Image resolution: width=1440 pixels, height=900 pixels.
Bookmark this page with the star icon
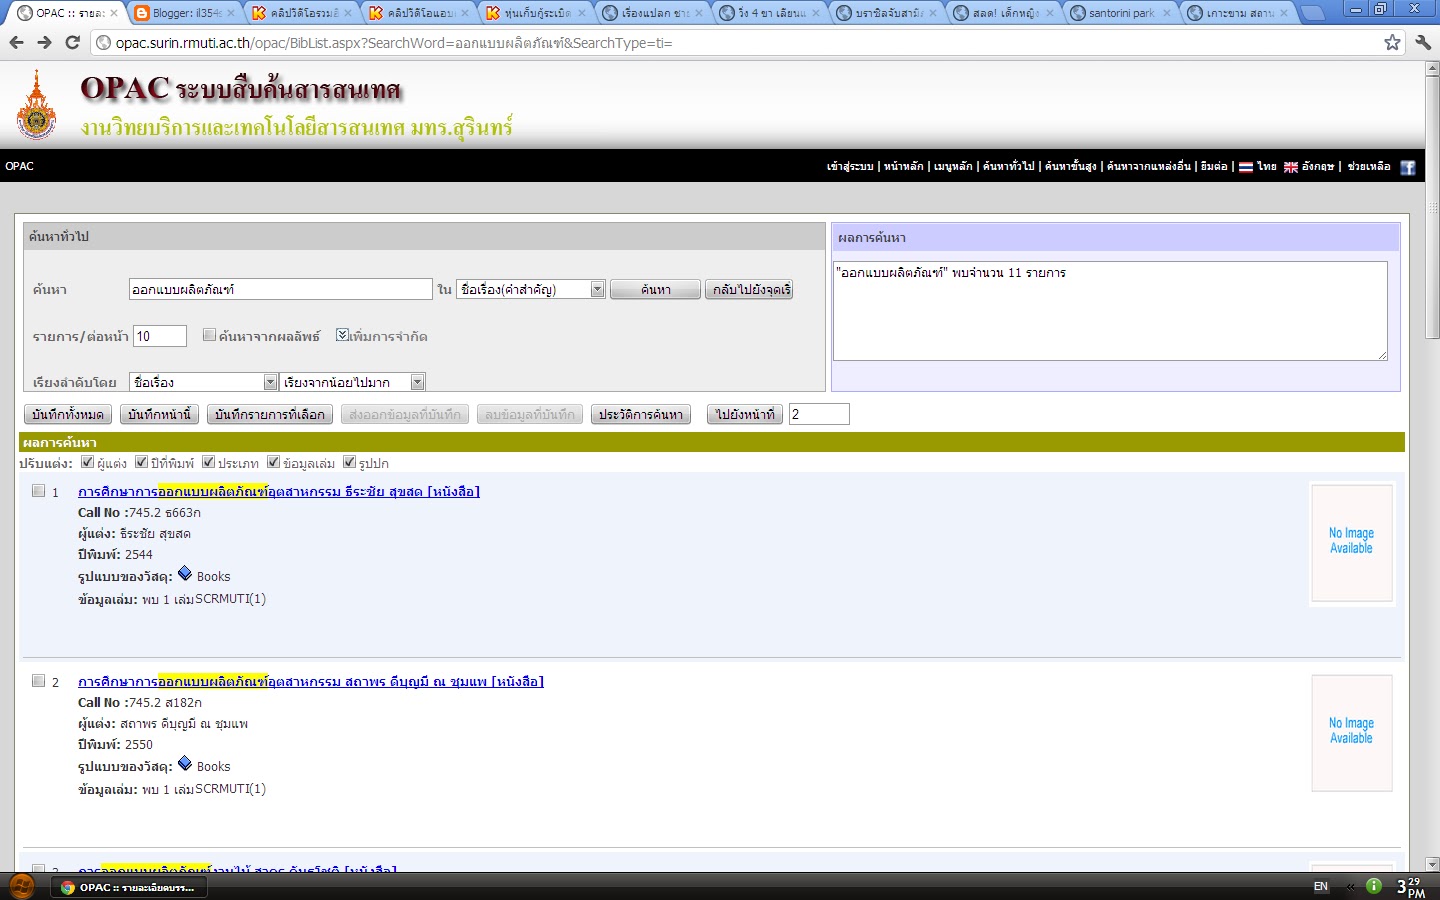pyautogui.click(x=1392, y=42)
